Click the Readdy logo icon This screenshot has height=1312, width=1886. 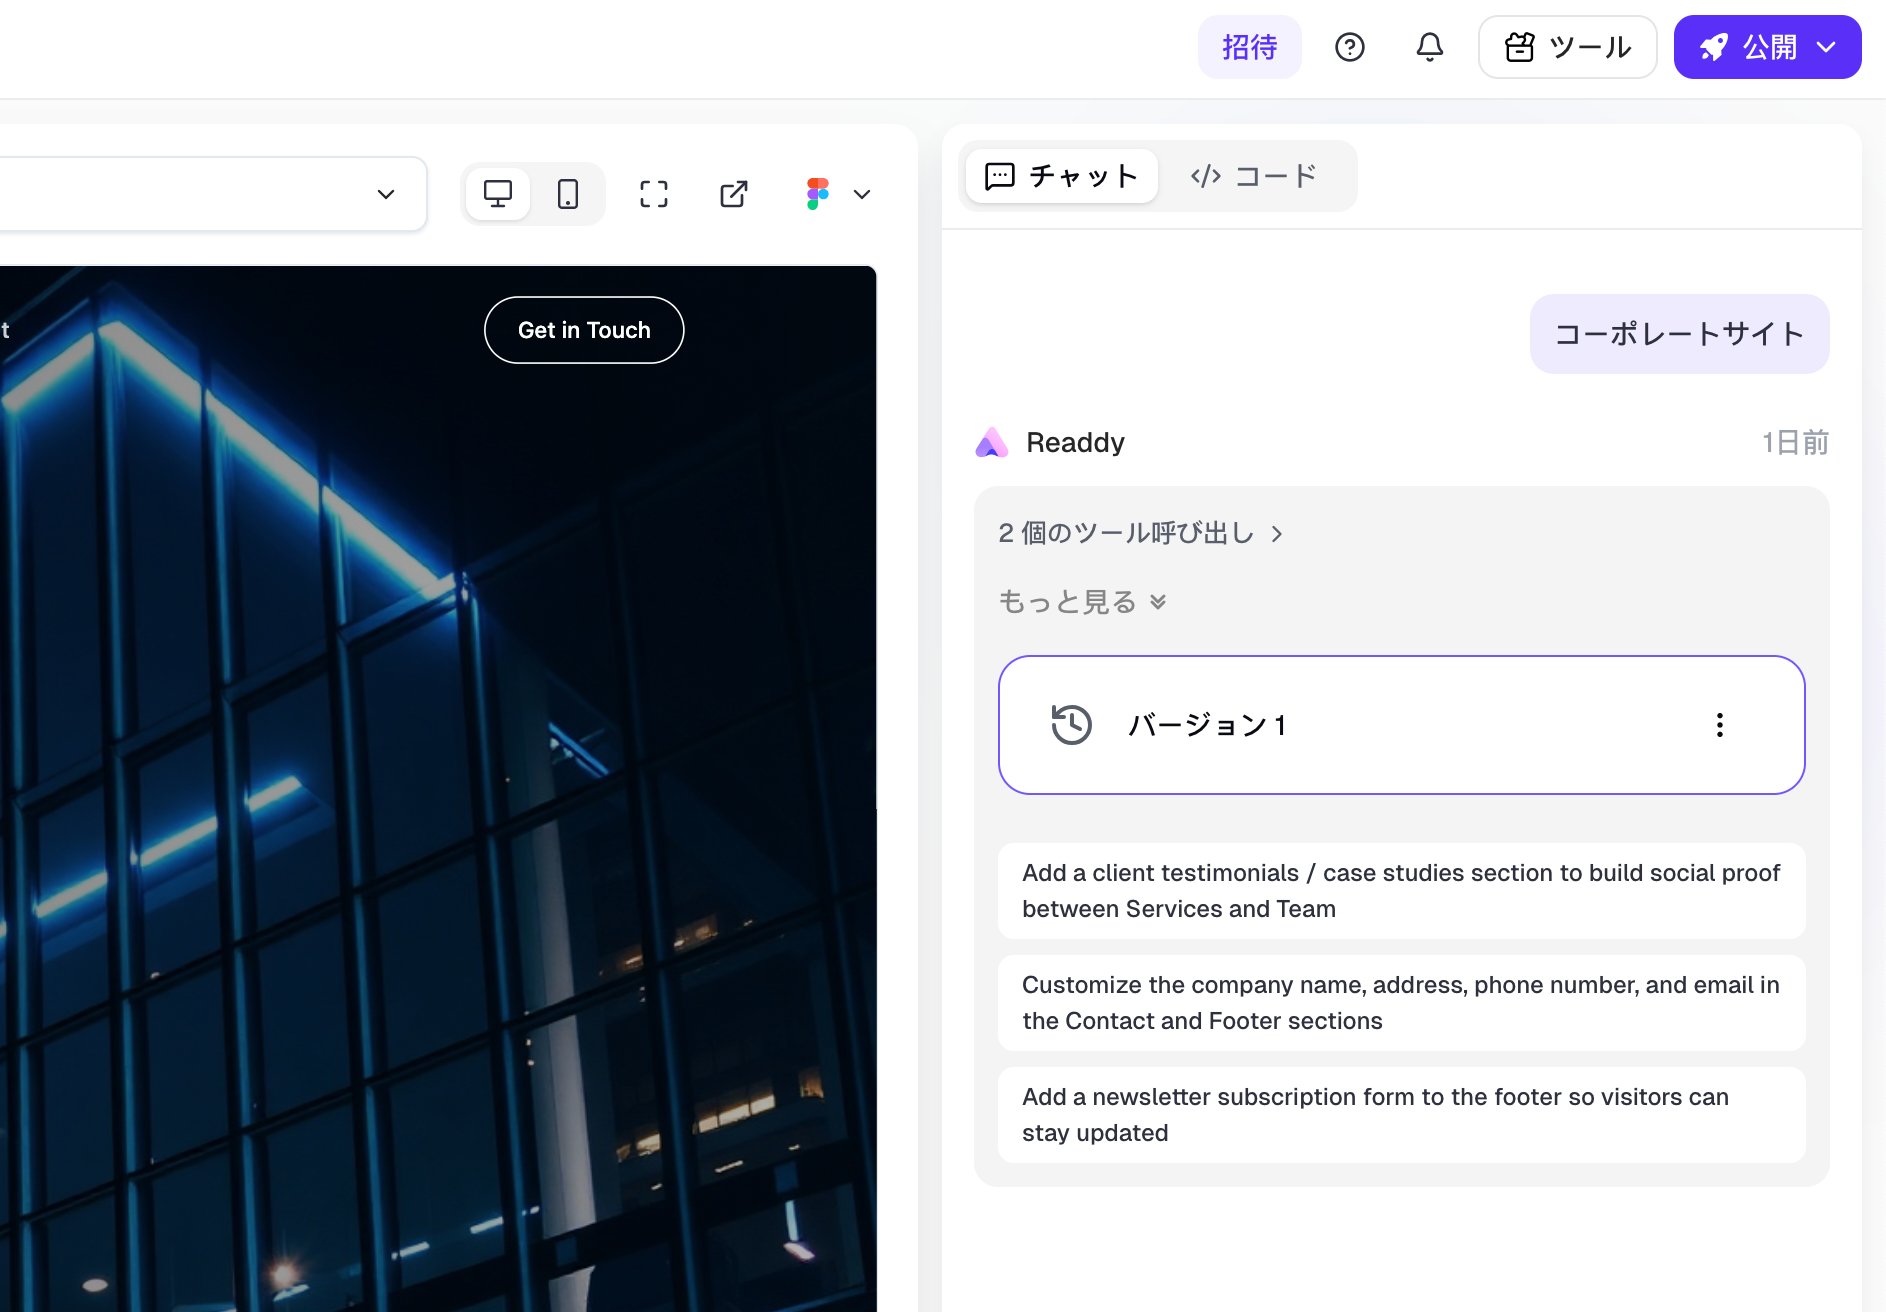coord(992,442)
